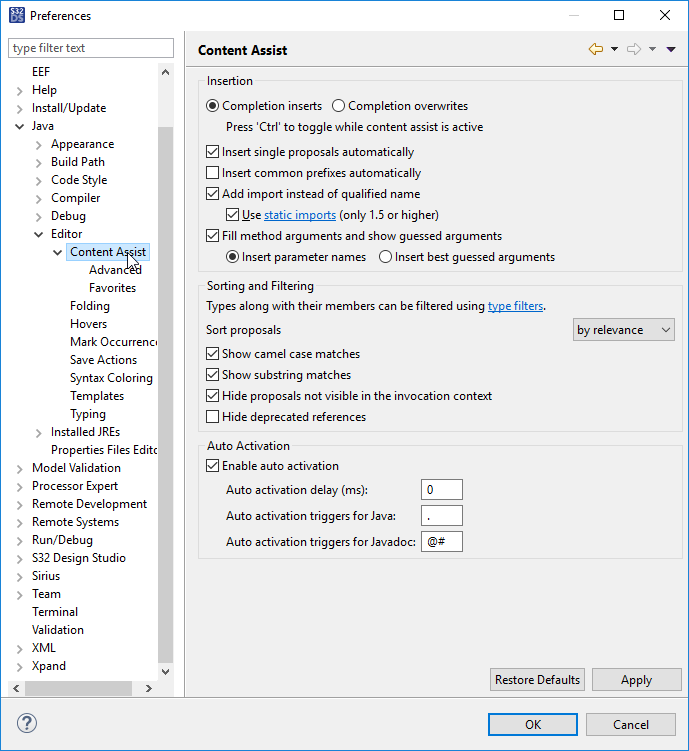Click the Restore Defaults button
The image size is (689, 751).
(x=537, y=680)
